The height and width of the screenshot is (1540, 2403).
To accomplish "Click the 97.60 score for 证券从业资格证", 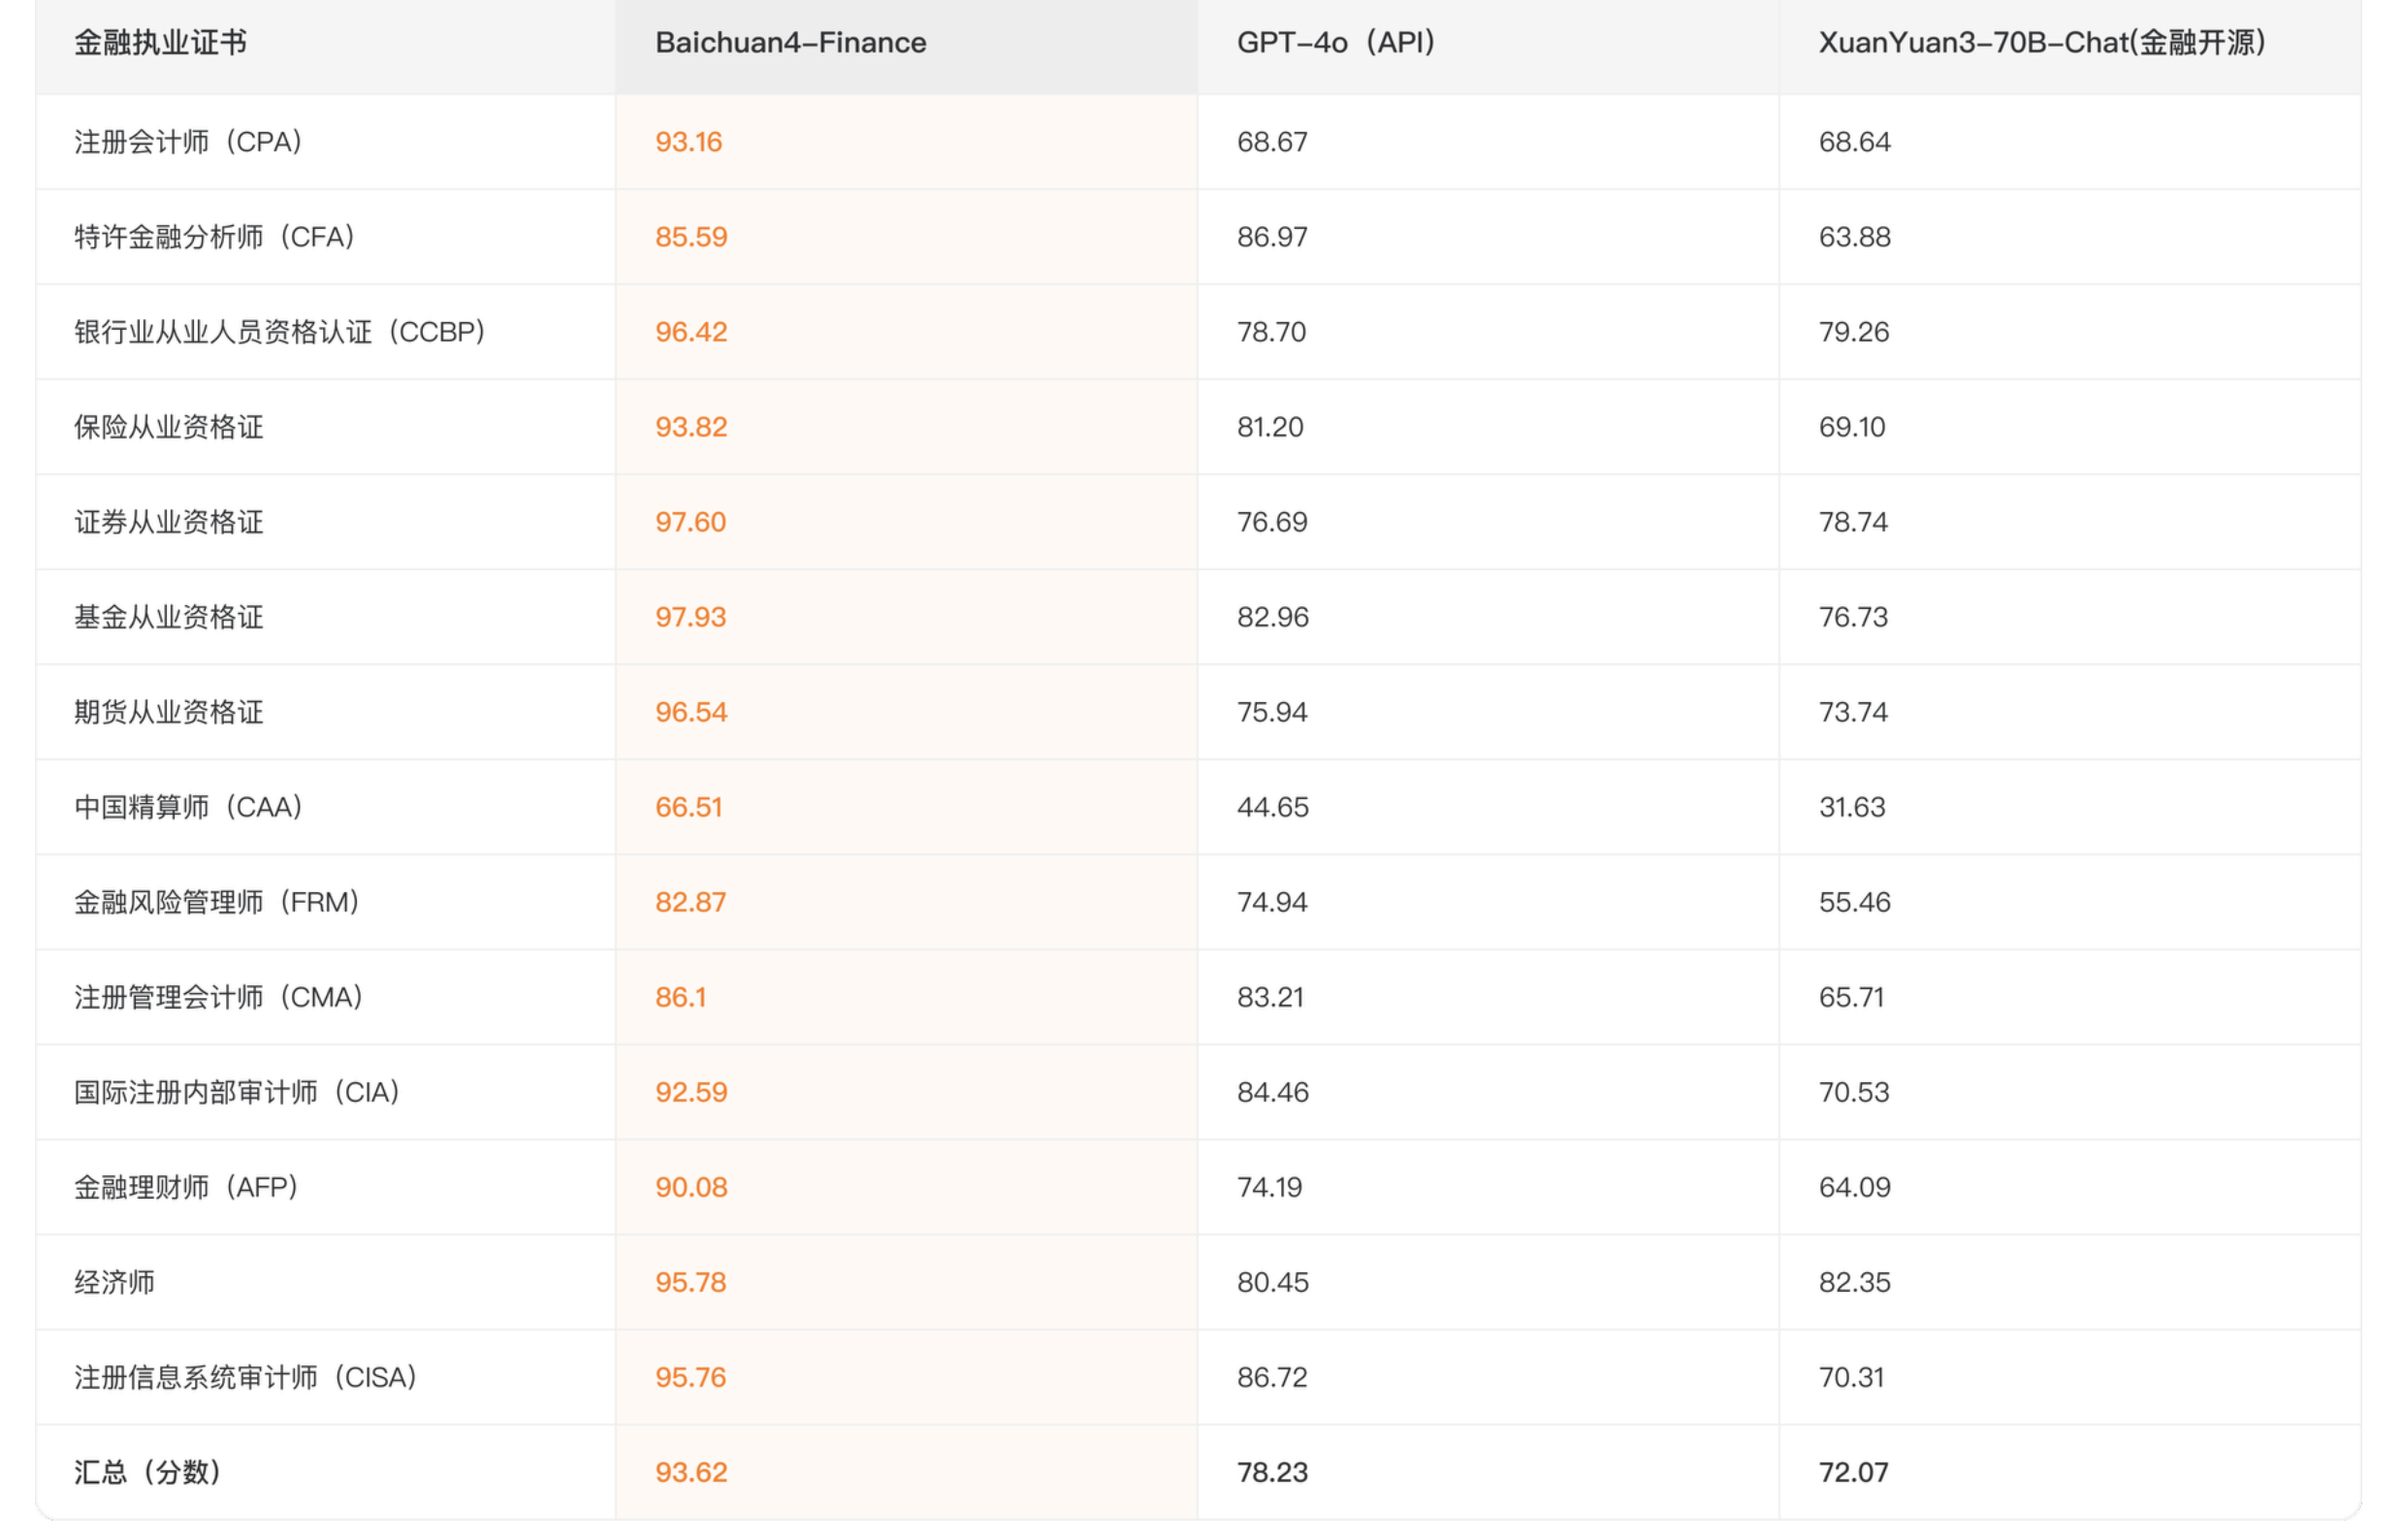I will click(x=690, y=522).
